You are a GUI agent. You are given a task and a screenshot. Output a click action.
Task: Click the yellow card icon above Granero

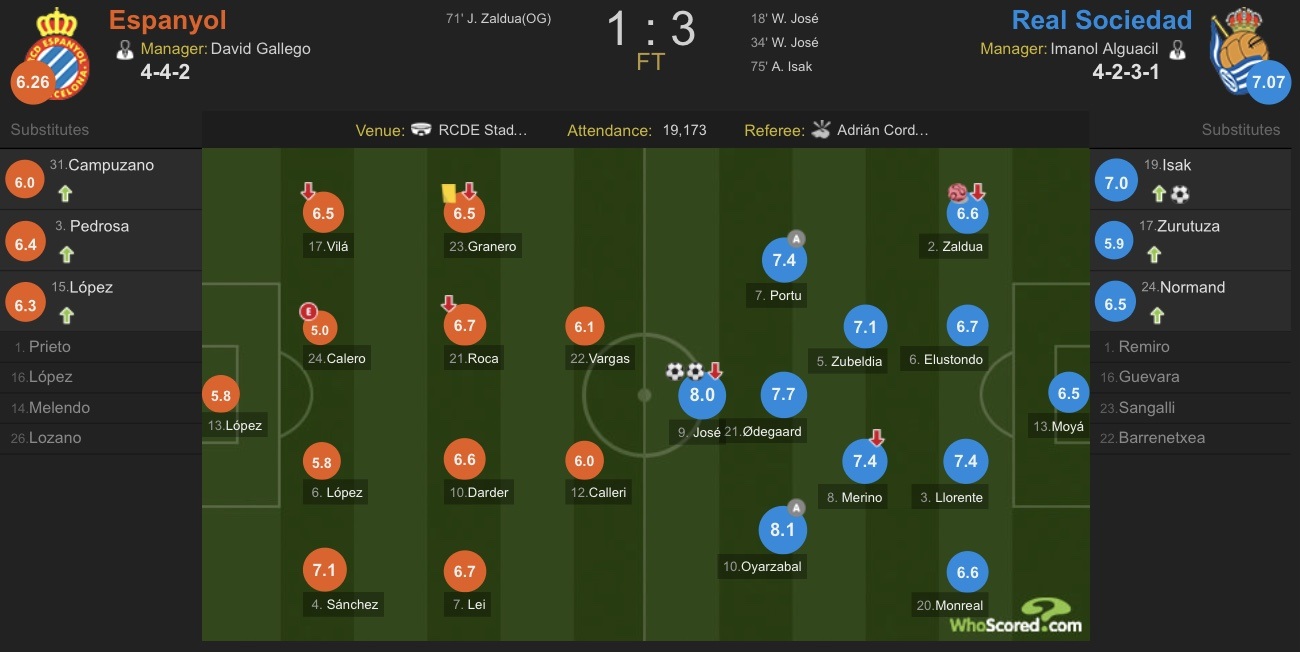[x=449, y=191]
